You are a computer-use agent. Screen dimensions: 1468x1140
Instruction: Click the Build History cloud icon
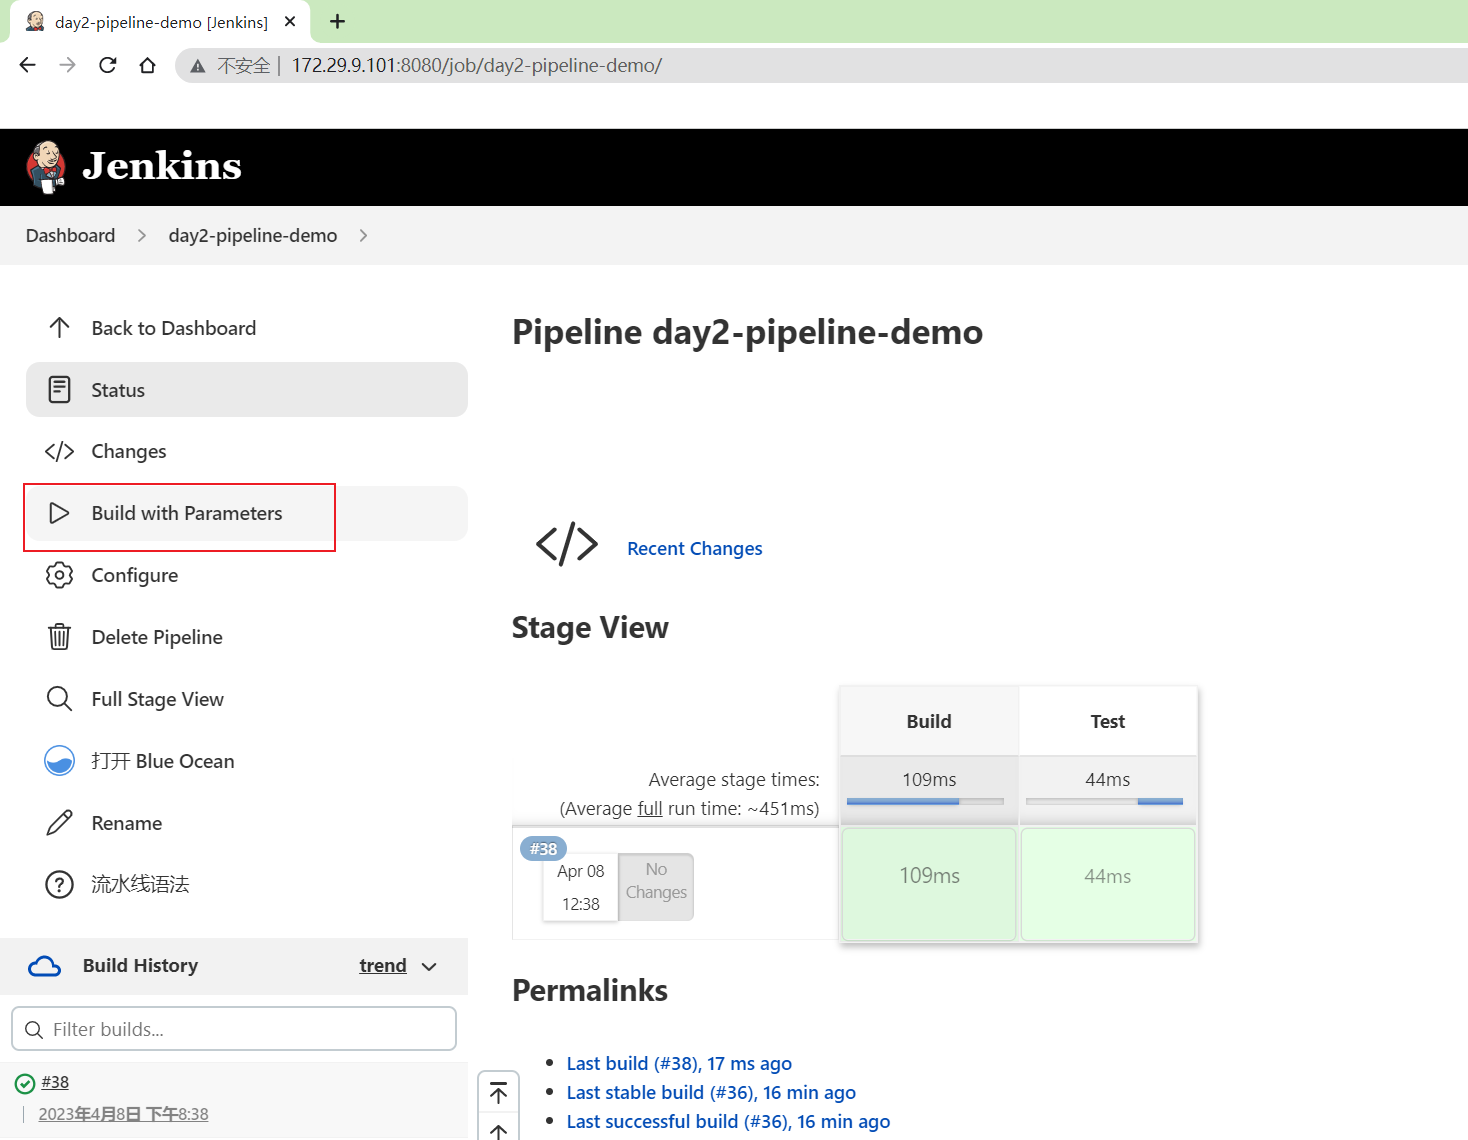(x=44, y=966)
